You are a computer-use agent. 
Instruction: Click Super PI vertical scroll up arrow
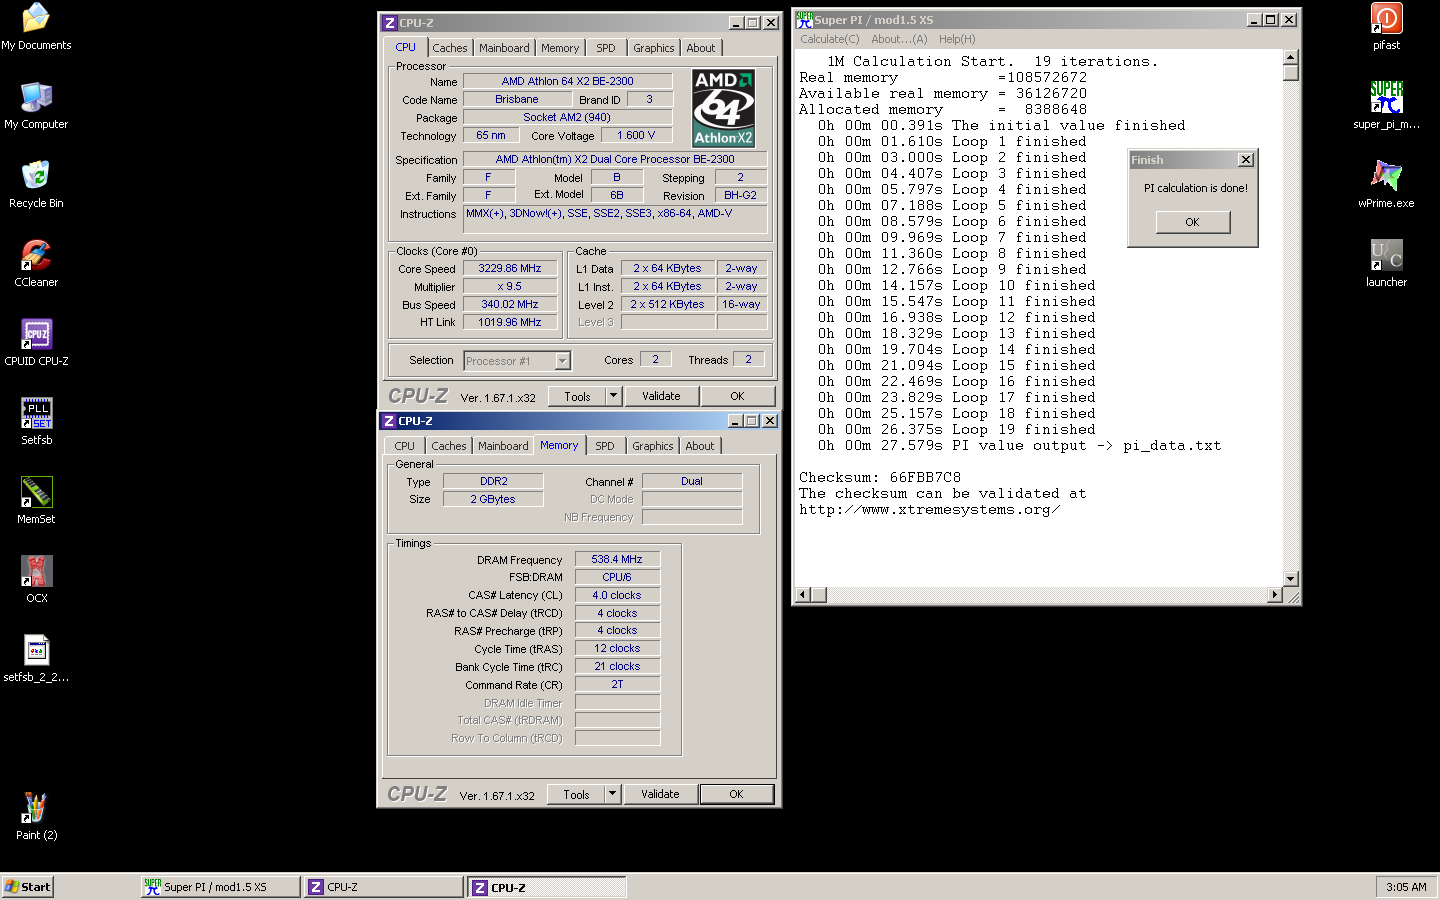(1291, 57)
